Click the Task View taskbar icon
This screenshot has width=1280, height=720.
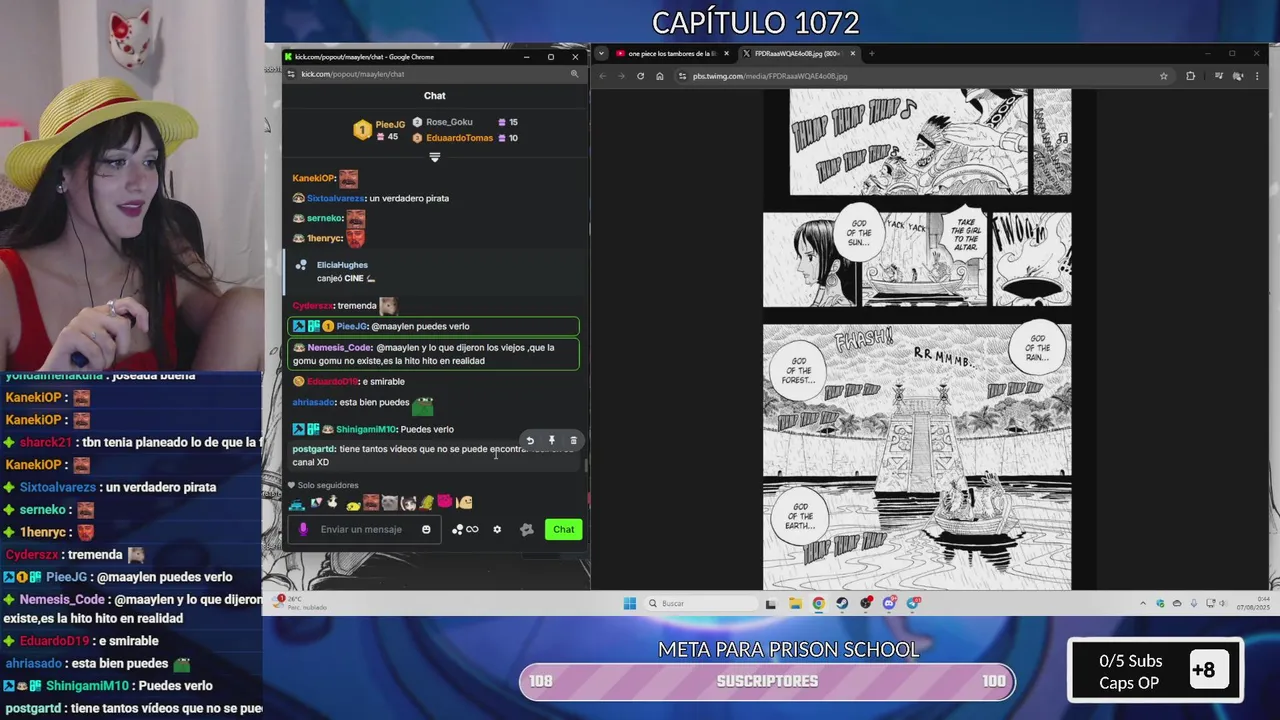(771, 603)
